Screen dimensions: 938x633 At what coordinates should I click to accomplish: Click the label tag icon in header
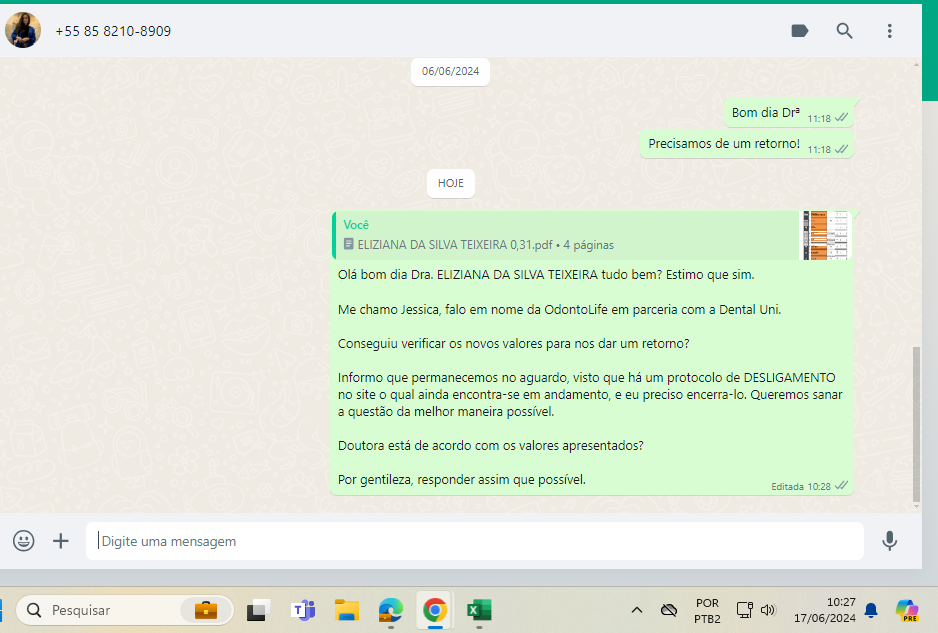tap(799, 31)
